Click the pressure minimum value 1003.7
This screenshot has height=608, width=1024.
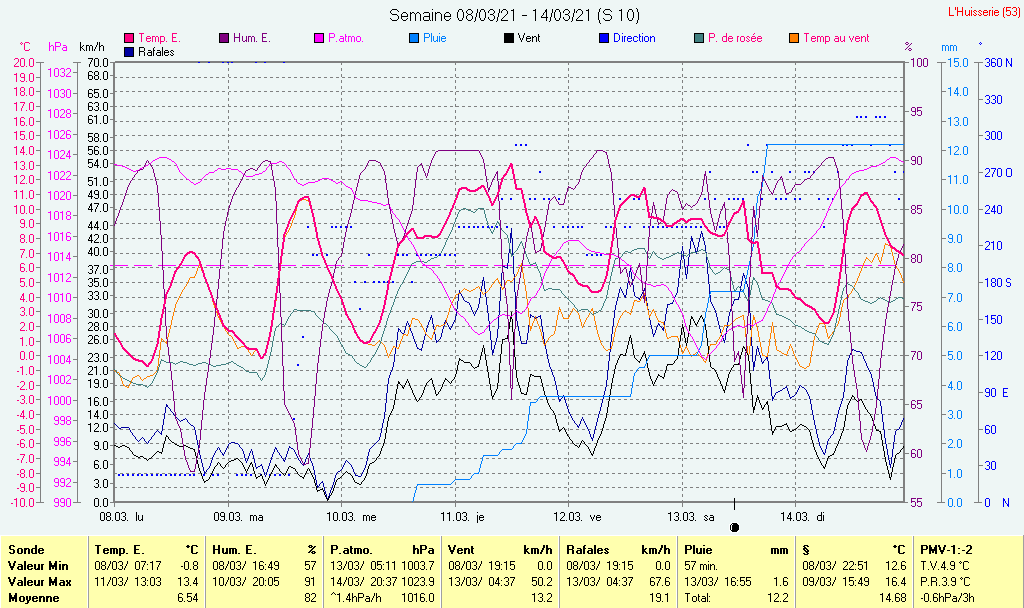(418, 566)
